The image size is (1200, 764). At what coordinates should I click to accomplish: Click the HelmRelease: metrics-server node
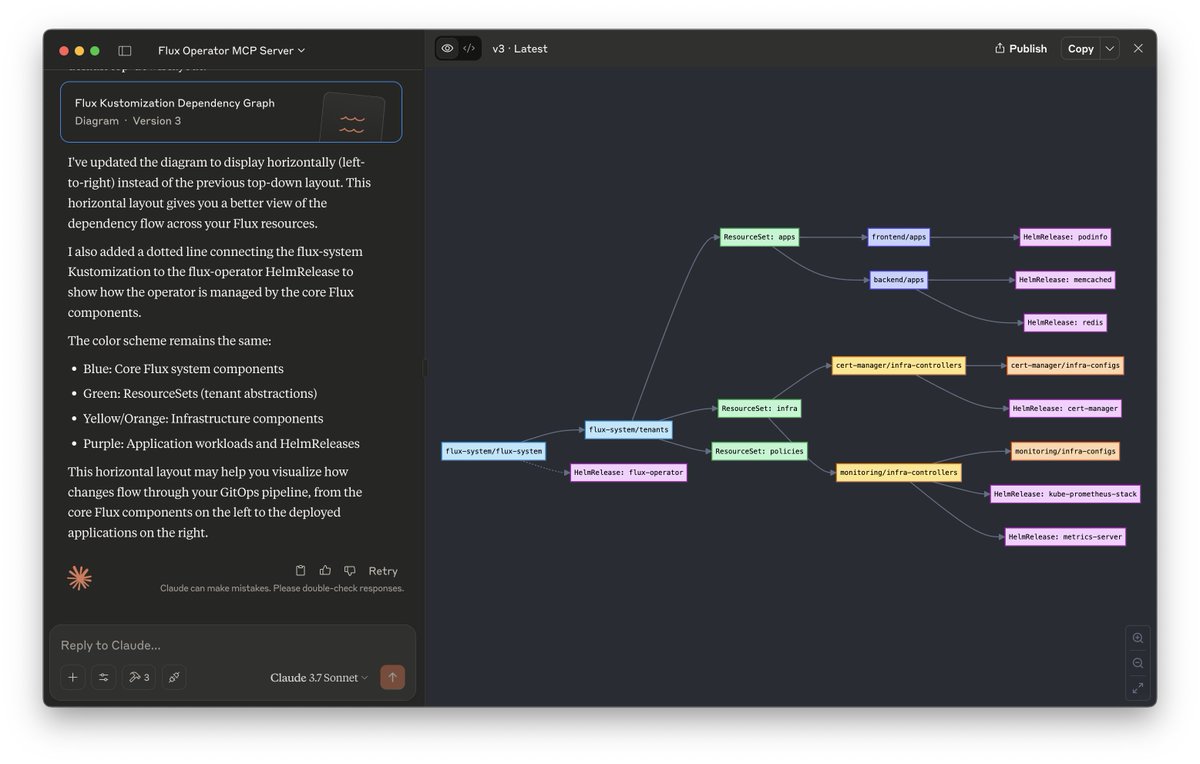[x=1065, y=536]
